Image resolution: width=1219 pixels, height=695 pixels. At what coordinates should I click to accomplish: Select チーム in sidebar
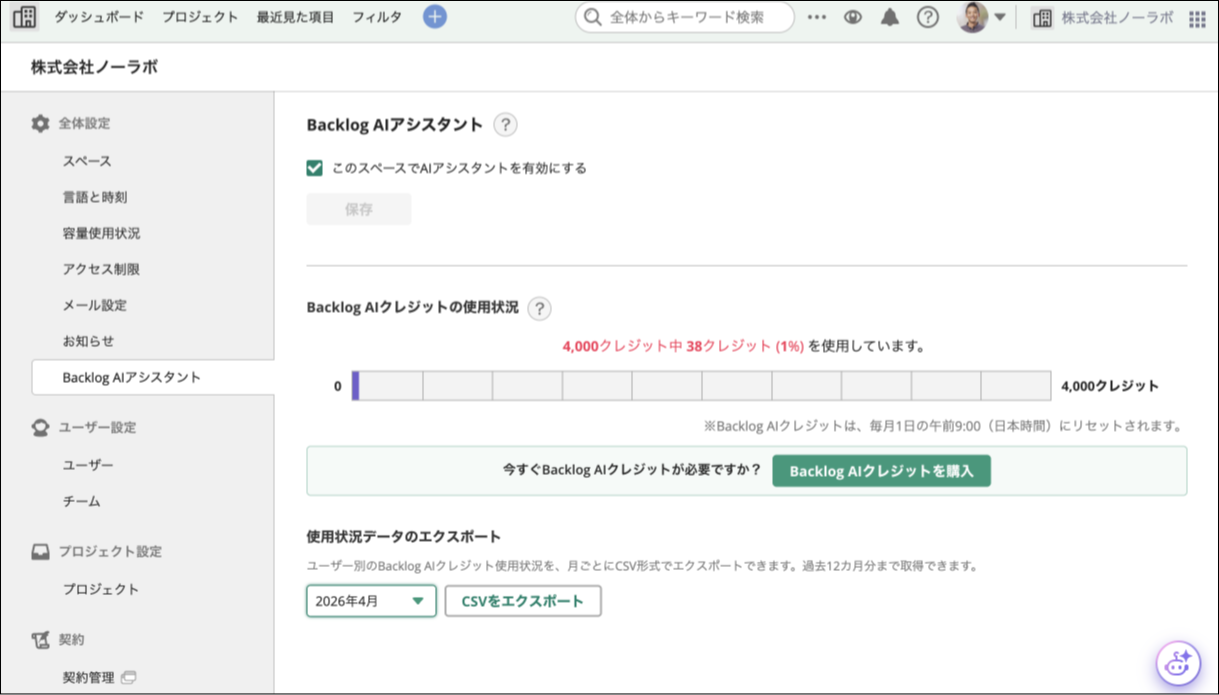pos(81,501)
